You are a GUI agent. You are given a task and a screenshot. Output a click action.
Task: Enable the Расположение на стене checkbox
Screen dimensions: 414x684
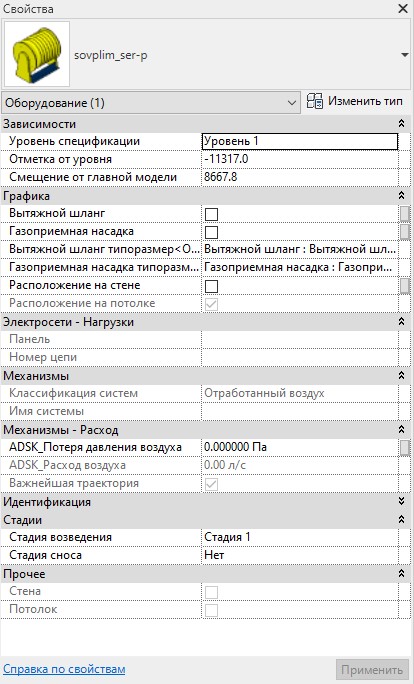[x=212, y=286]
